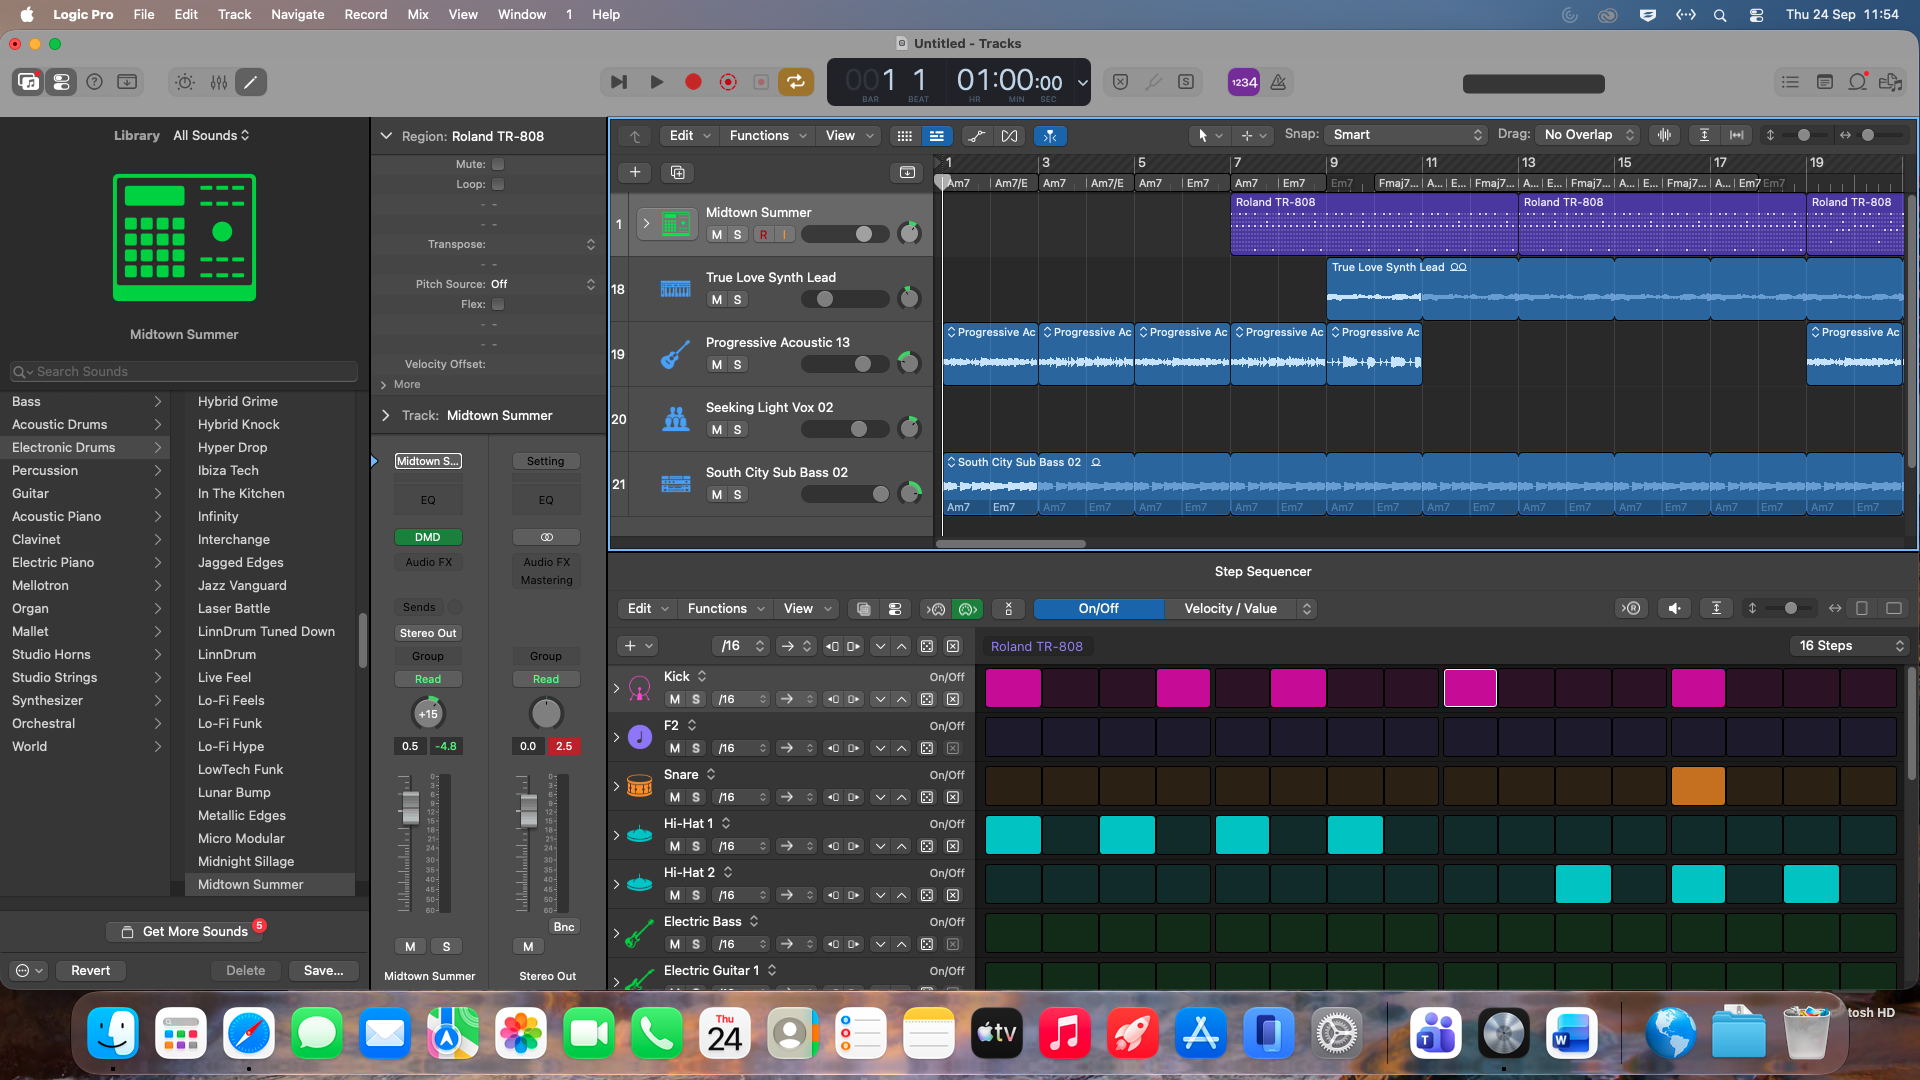Solo the South City Sub Bass 02 track
The image size is (1920, 1080).
pyautogui.click(x=737, y=494)
